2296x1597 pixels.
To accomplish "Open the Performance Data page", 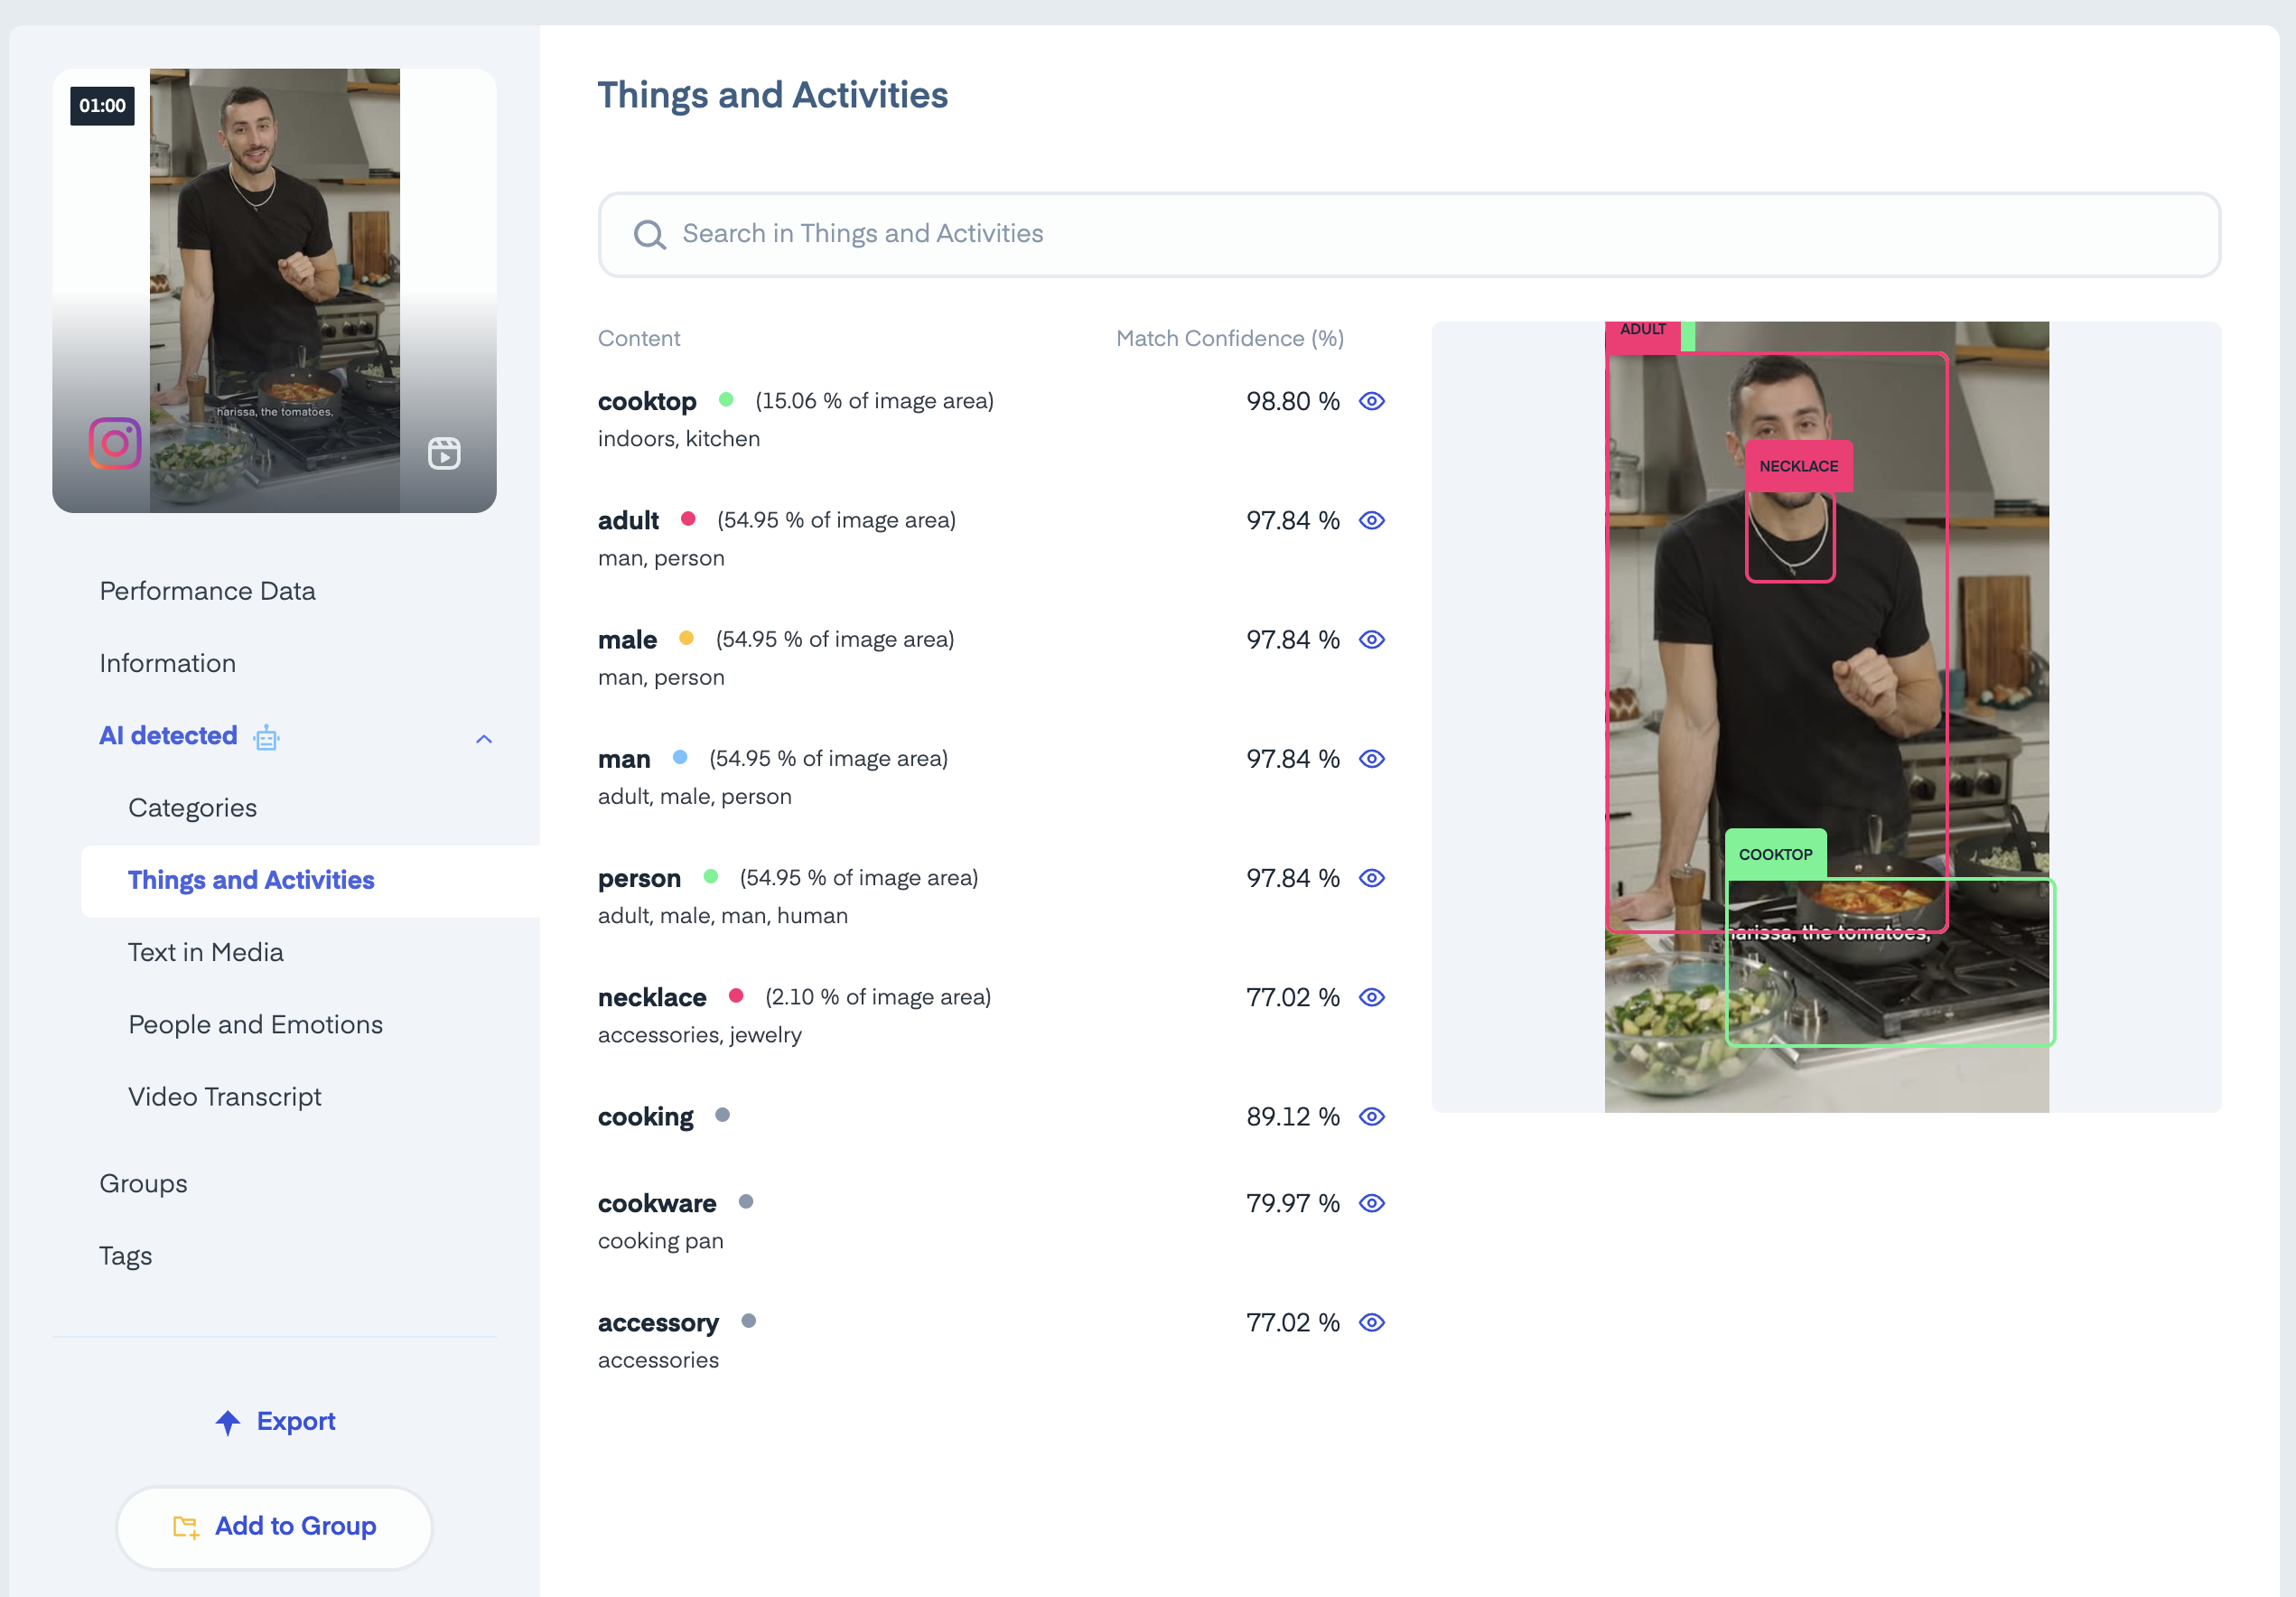I will [207, 591].
